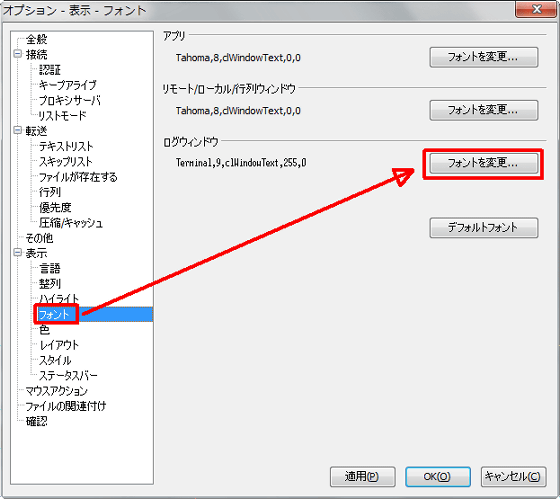The height and width of the screenshot is (499, 560).
Task: Open ファイルが存在する options
Action: [78, 177]
